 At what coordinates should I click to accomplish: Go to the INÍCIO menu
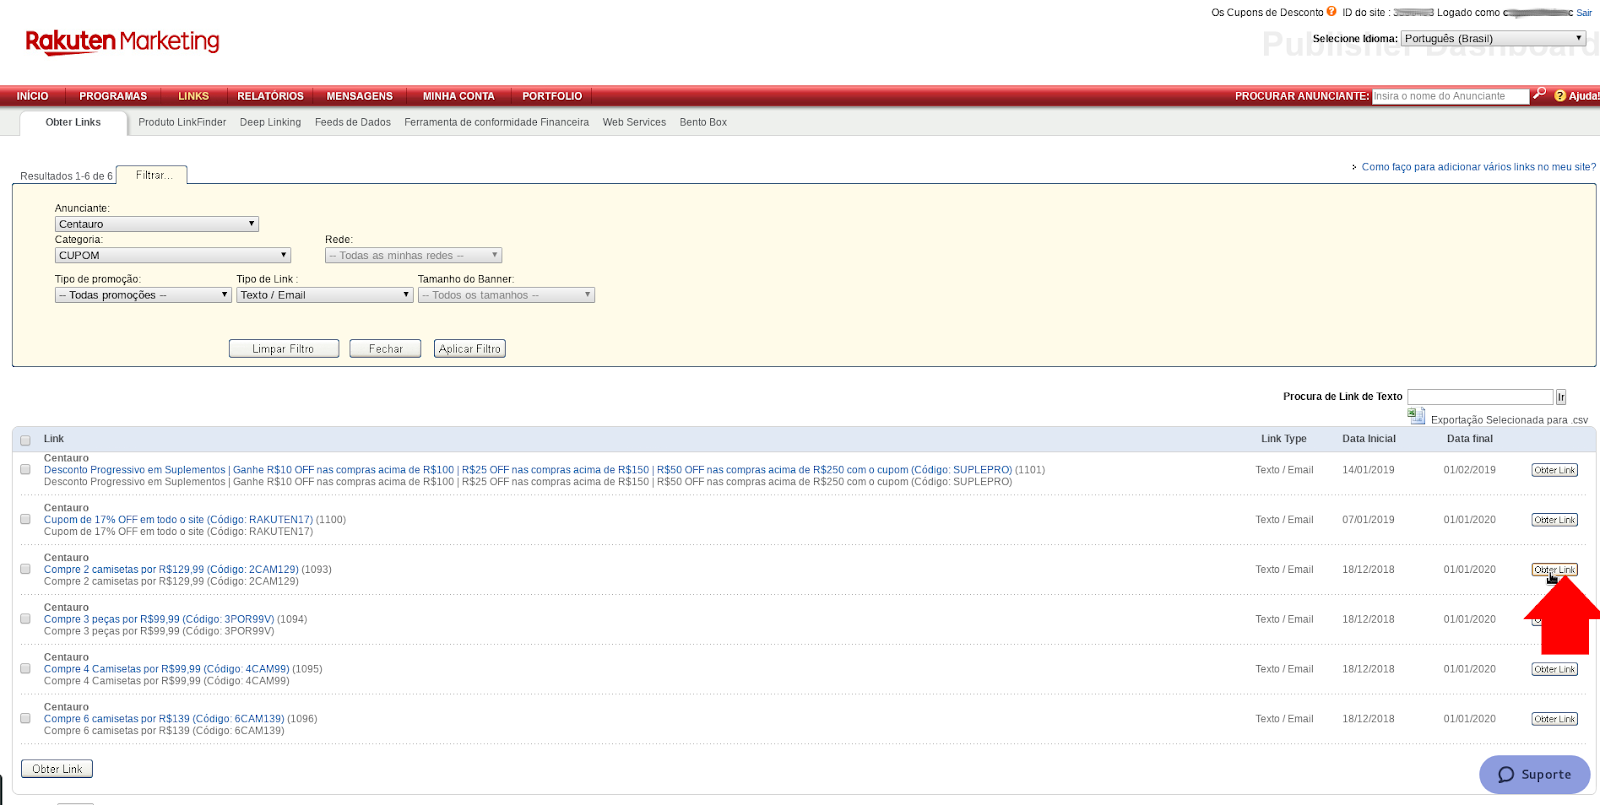(32, 96)
